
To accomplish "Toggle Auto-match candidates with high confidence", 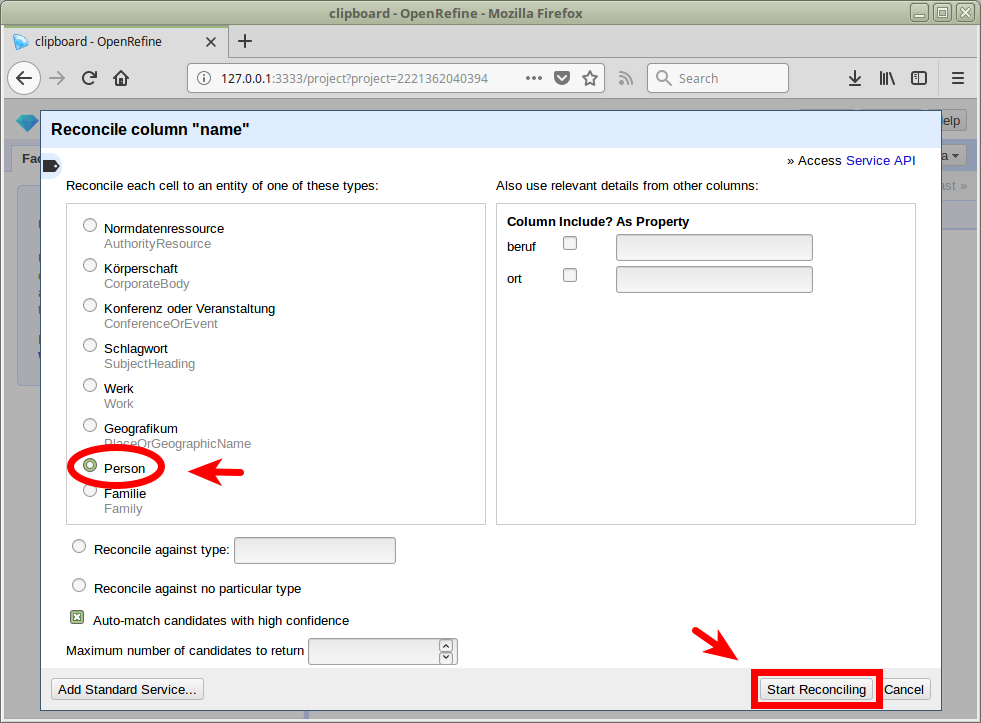I will pyautogui.click(x=77, y=618).
